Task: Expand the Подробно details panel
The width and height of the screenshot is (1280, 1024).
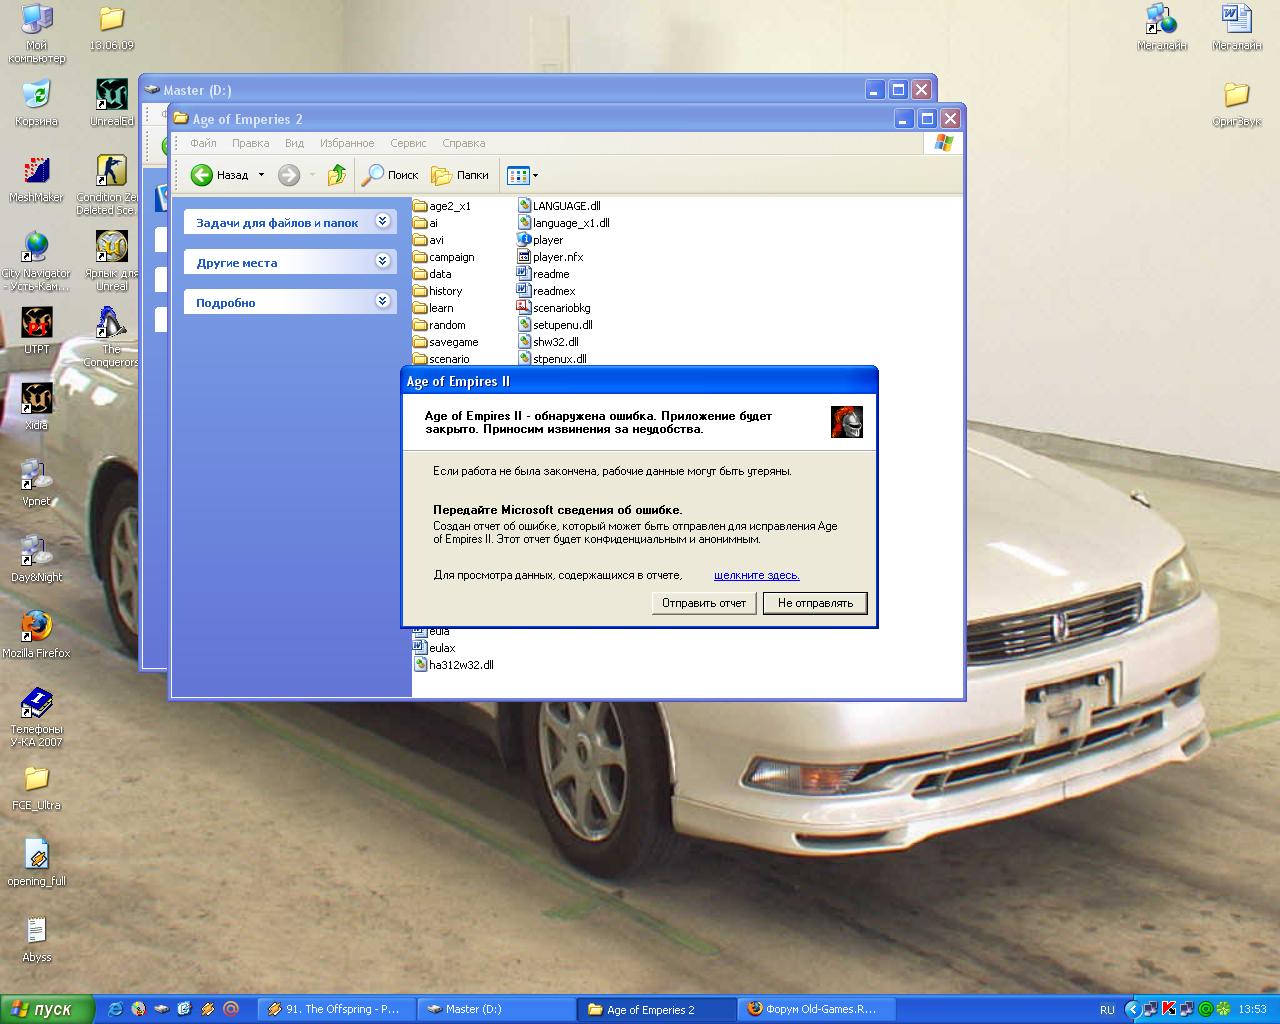Action: click(x=382, y=302)
